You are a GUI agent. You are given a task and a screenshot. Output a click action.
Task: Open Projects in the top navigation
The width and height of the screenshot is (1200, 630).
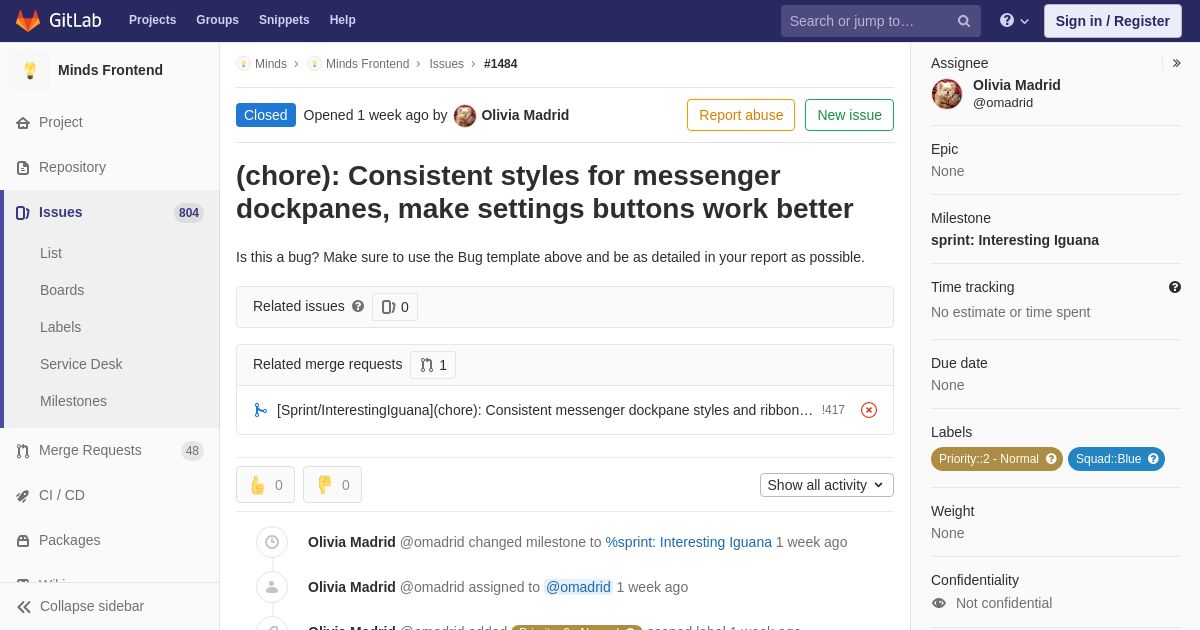(x=152, y=20)
